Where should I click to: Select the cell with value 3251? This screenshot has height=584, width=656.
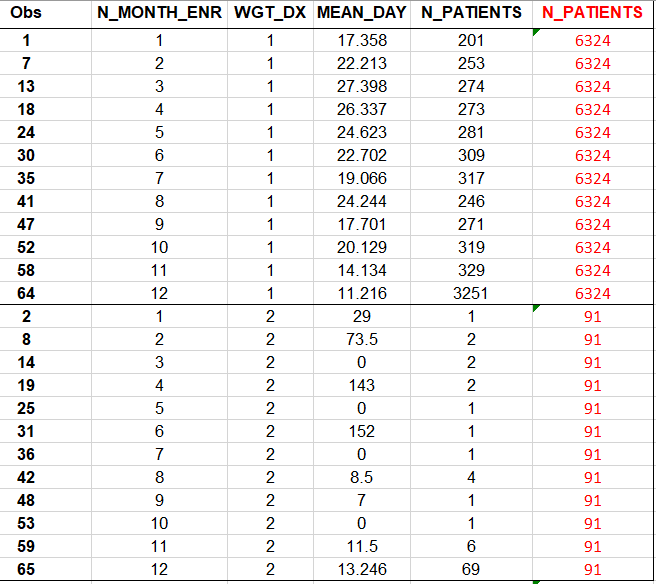472,293
